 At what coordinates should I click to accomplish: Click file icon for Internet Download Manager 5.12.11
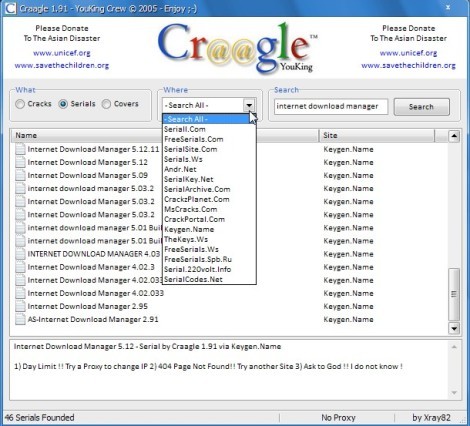click(x=20, y=149)
